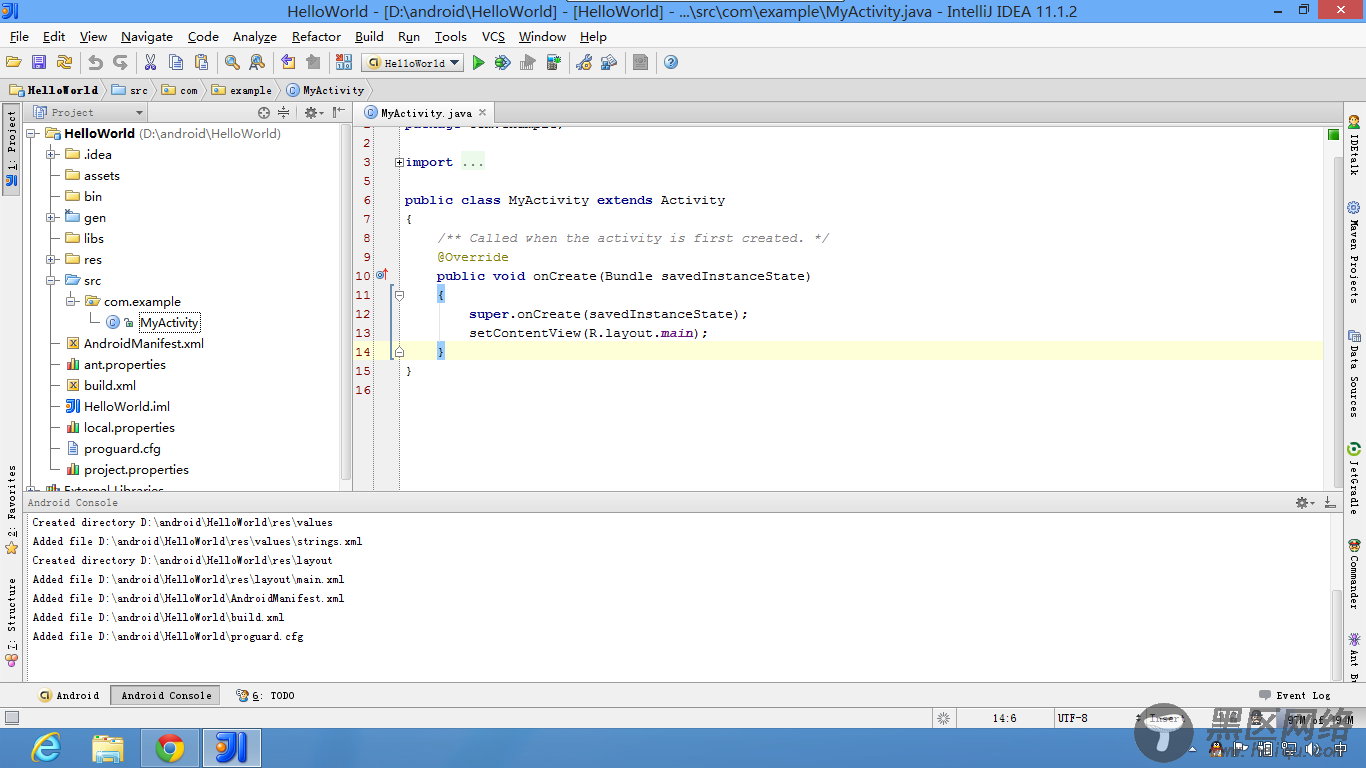
Task: Collapse the src folder node
Action: tap(51, 280)
